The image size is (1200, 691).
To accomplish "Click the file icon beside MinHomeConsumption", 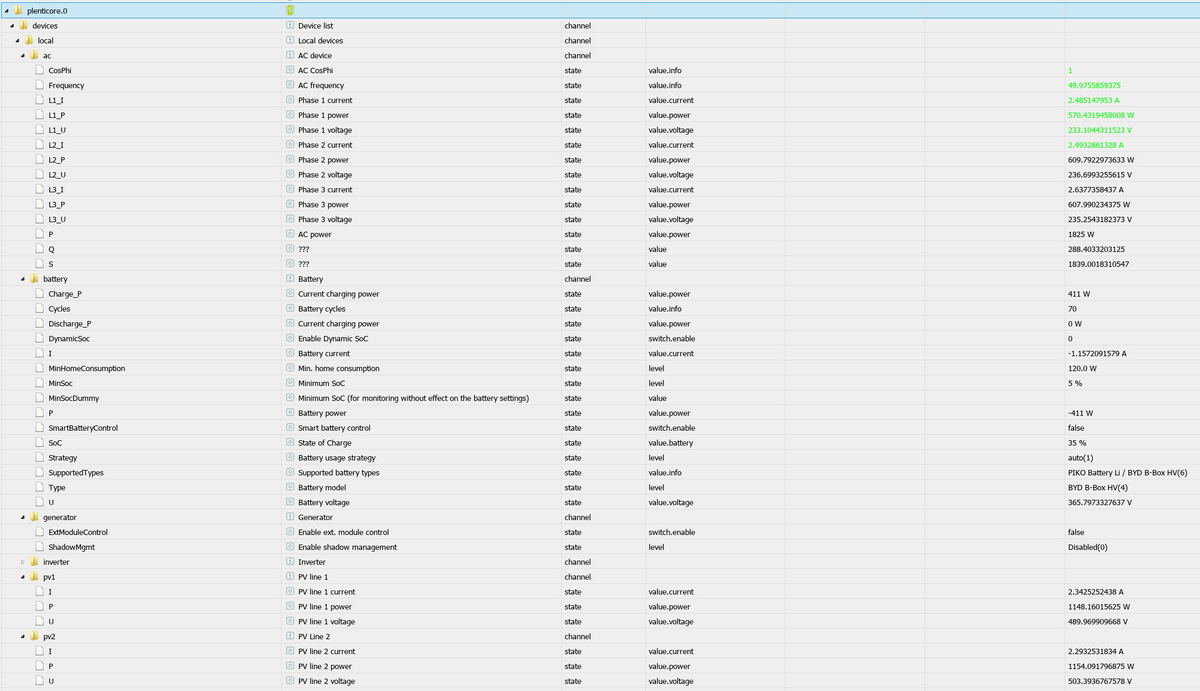I will (39, 368).
